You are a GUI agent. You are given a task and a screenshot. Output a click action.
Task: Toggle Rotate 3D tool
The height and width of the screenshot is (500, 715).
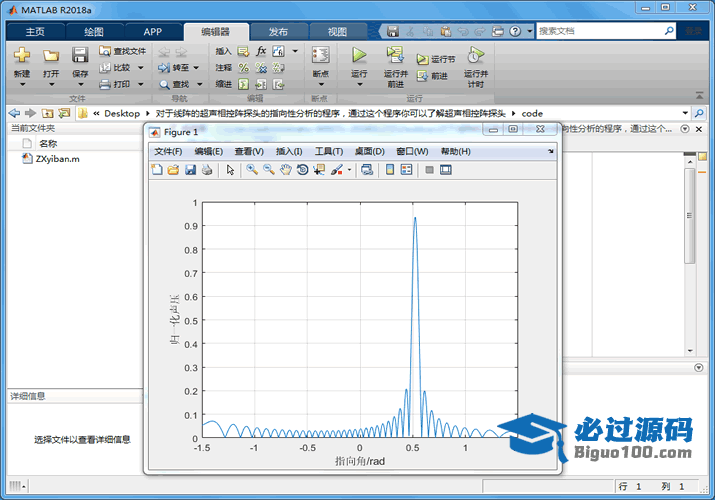pos(302,170)
